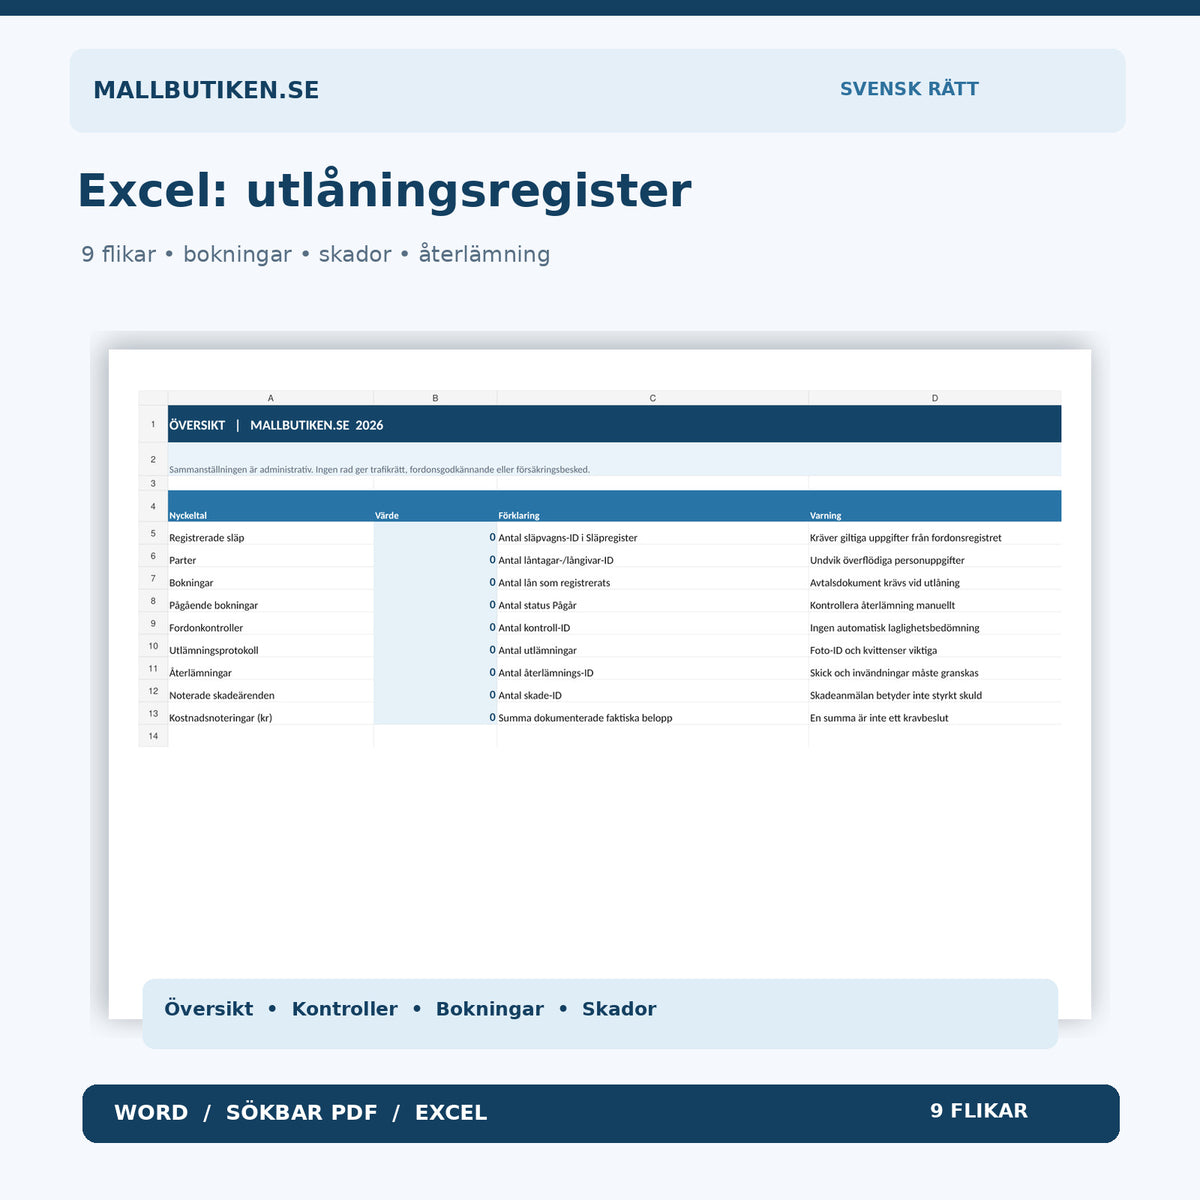
Task: Select cell Ingen automatisk laglighetsbedömning
Action: pyautogui.click(x=935, y=624)
